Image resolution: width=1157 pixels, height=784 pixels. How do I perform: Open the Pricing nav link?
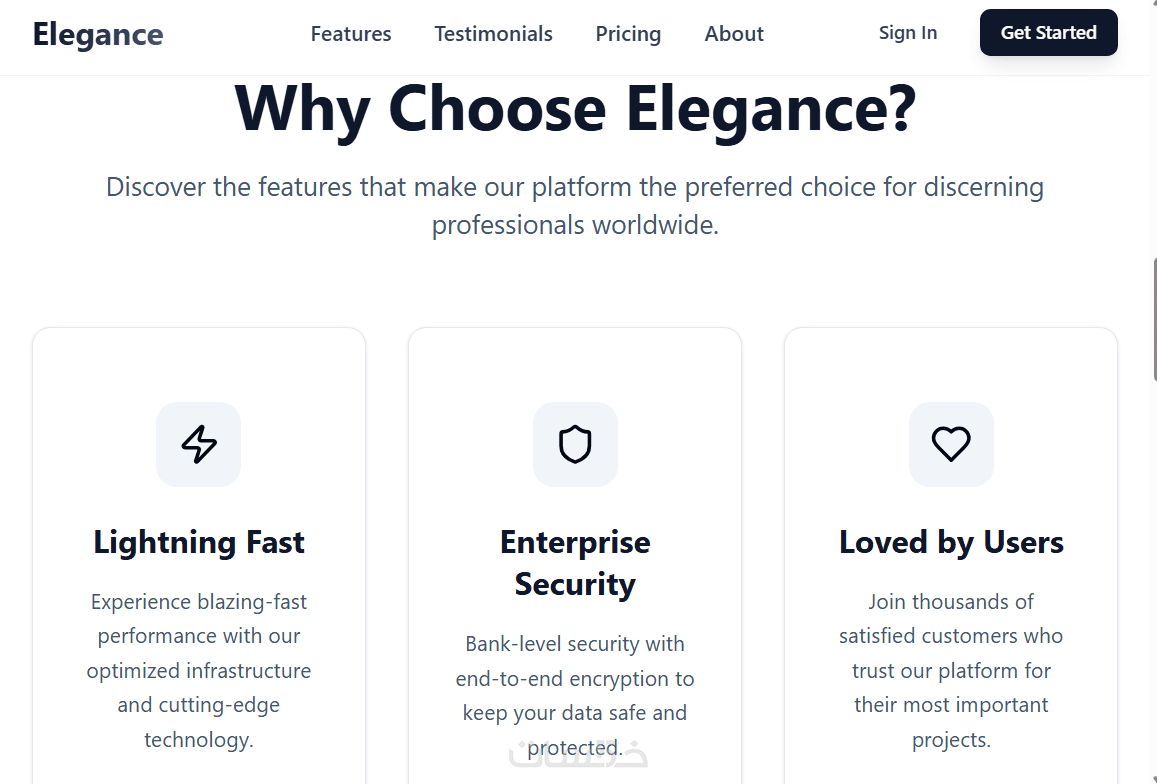coord(628,34)
